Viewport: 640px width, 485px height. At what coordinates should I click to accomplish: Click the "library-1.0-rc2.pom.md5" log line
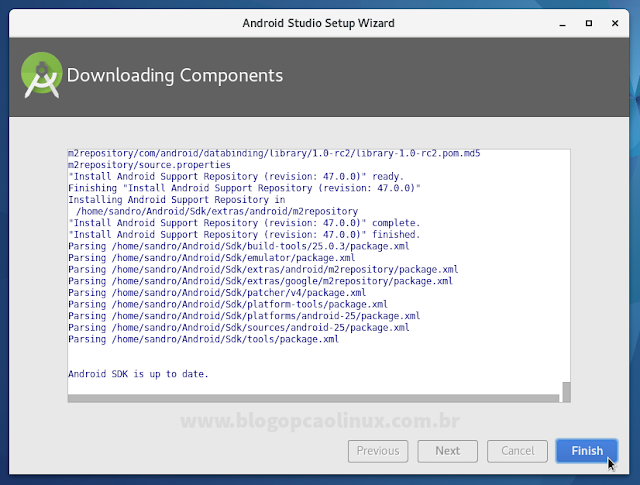point(274,154)
